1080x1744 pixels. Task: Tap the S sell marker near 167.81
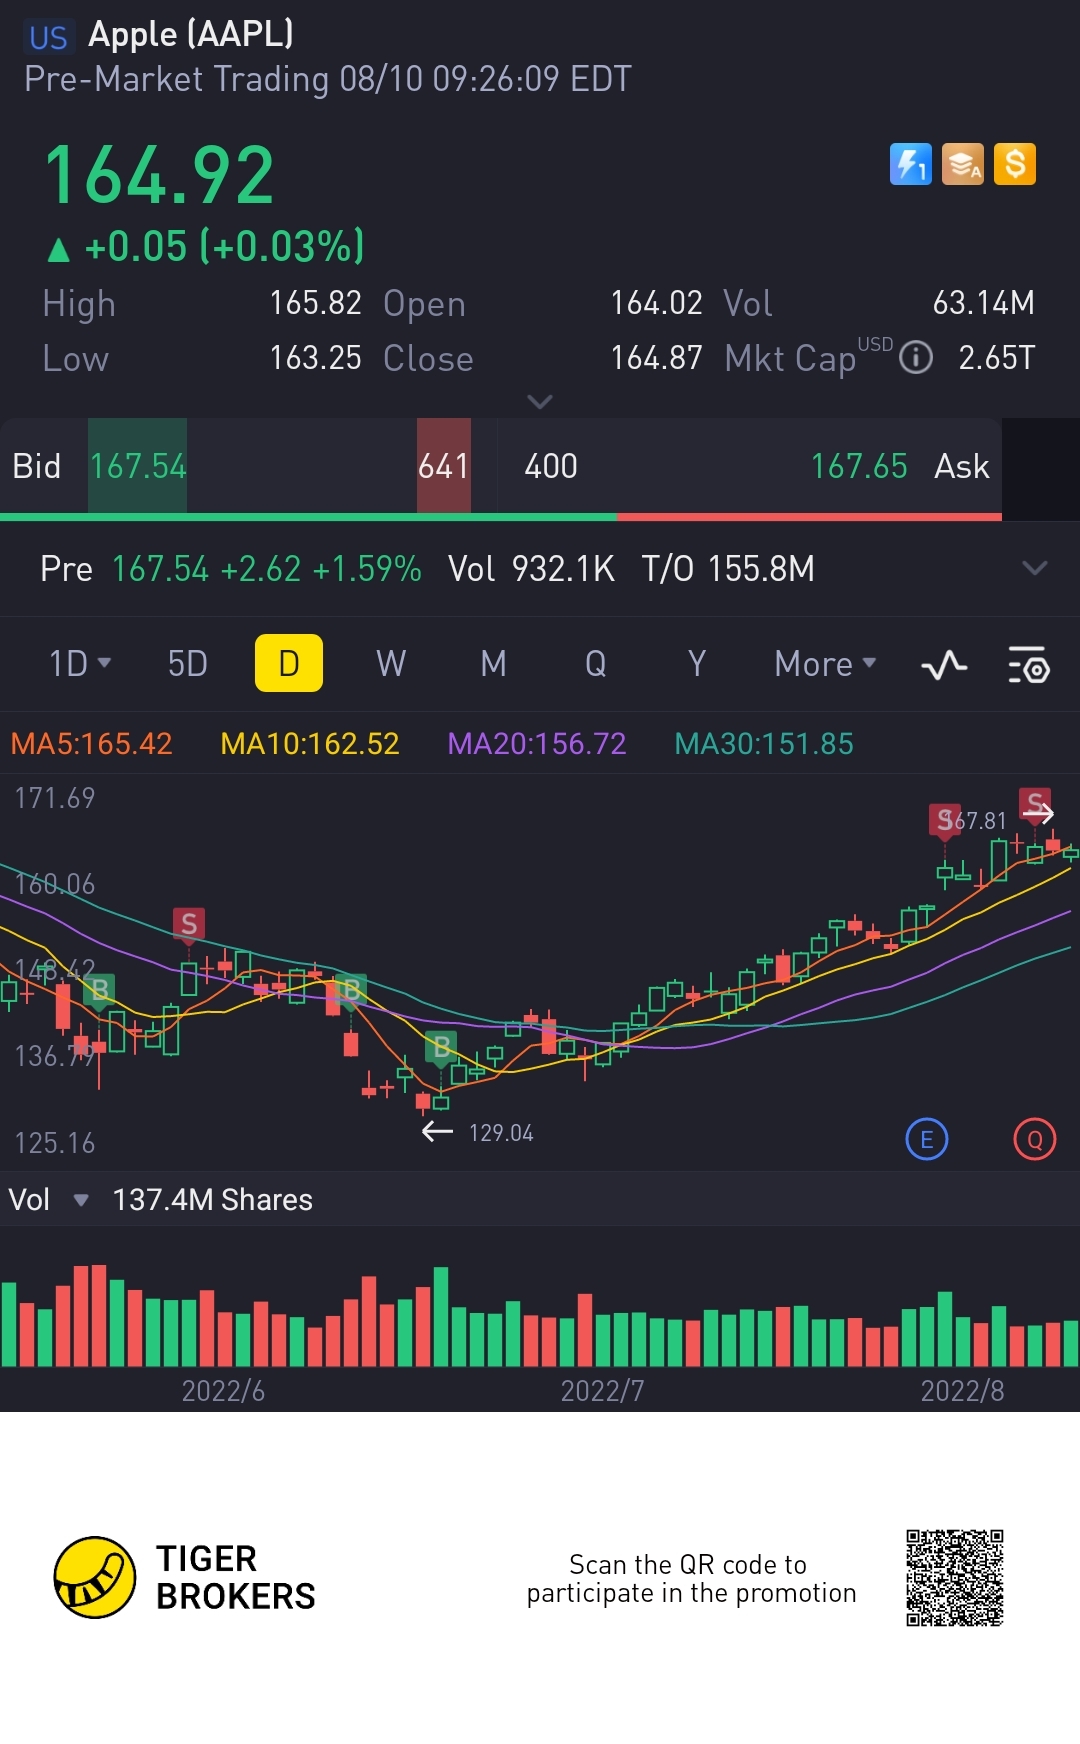coord(944,820)
